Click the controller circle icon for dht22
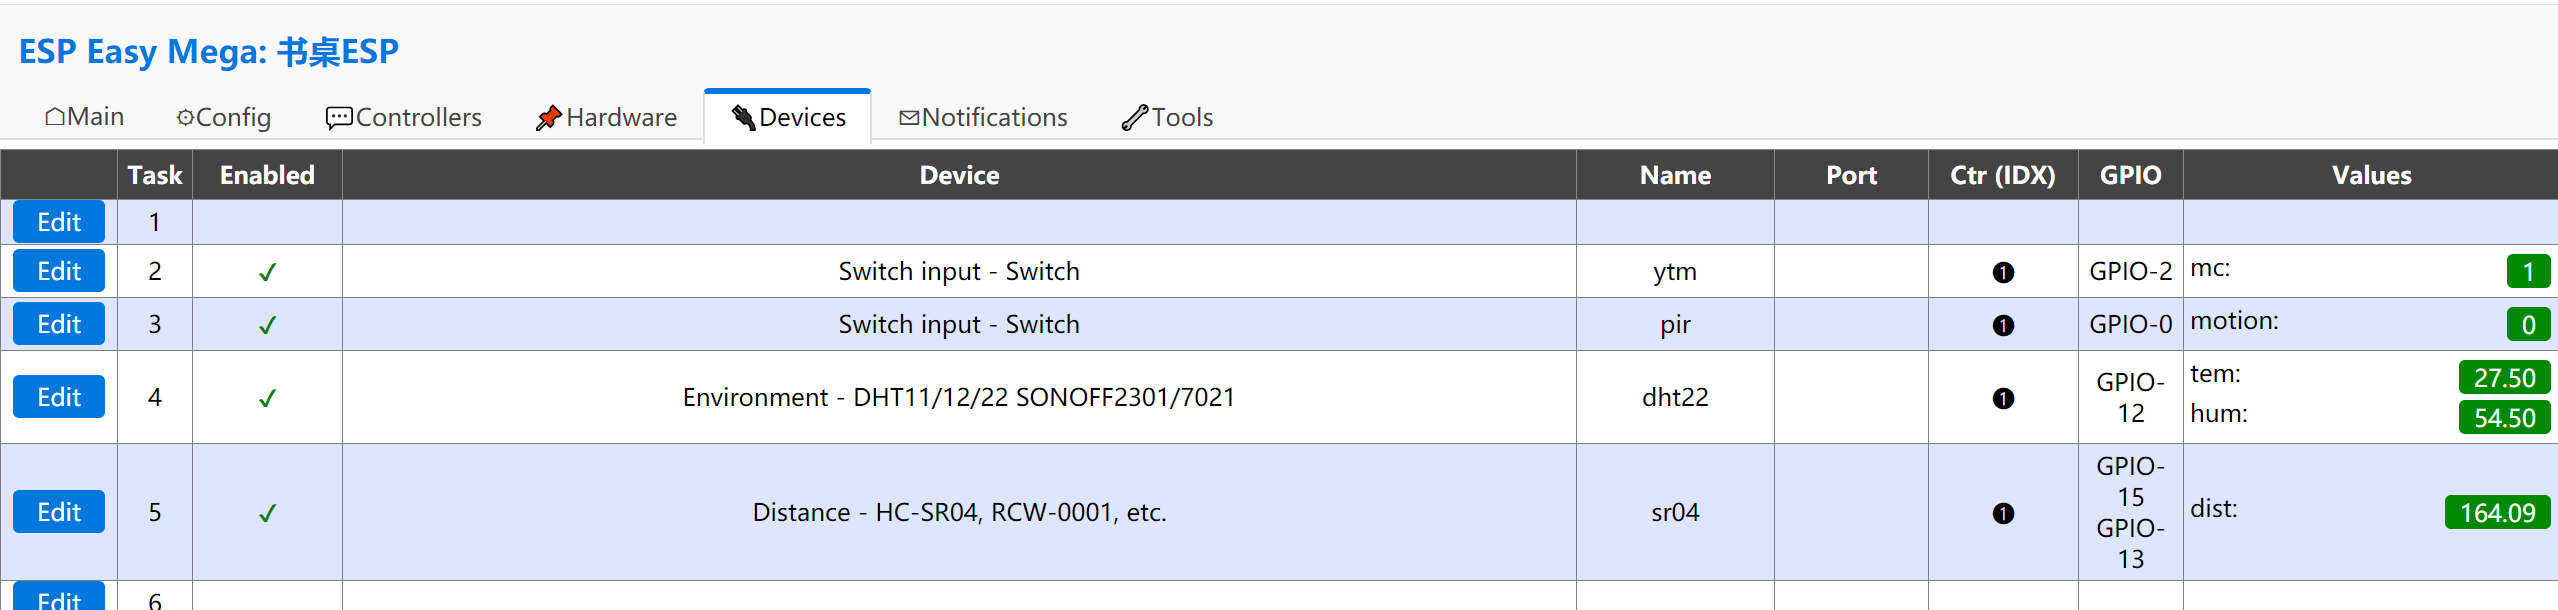The width and height of the screenshot is (2558, 610). coord(2003,398)
